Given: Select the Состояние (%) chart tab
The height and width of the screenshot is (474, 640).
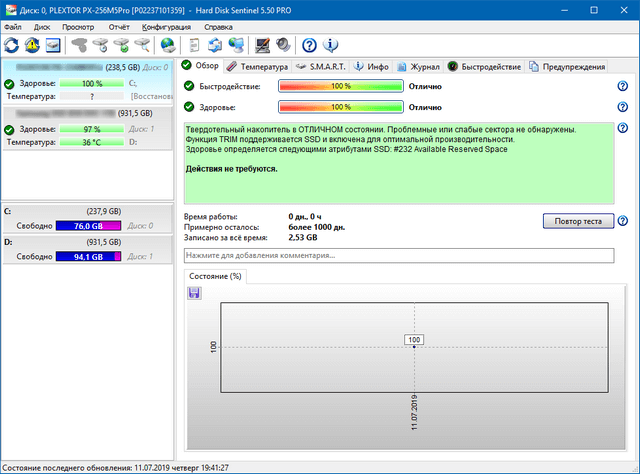Looking at the screenshot, I should [x=215, y=276].
